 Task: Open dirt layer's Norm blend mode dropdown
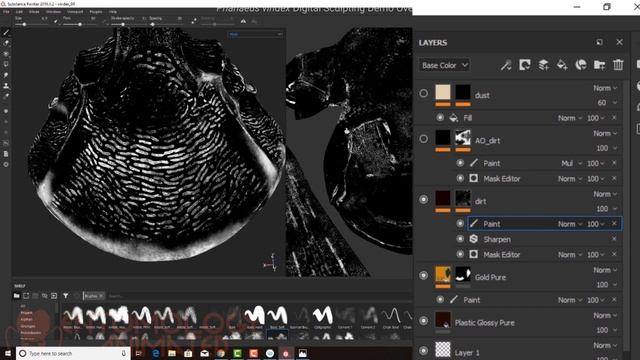click(x=605, y=194)
